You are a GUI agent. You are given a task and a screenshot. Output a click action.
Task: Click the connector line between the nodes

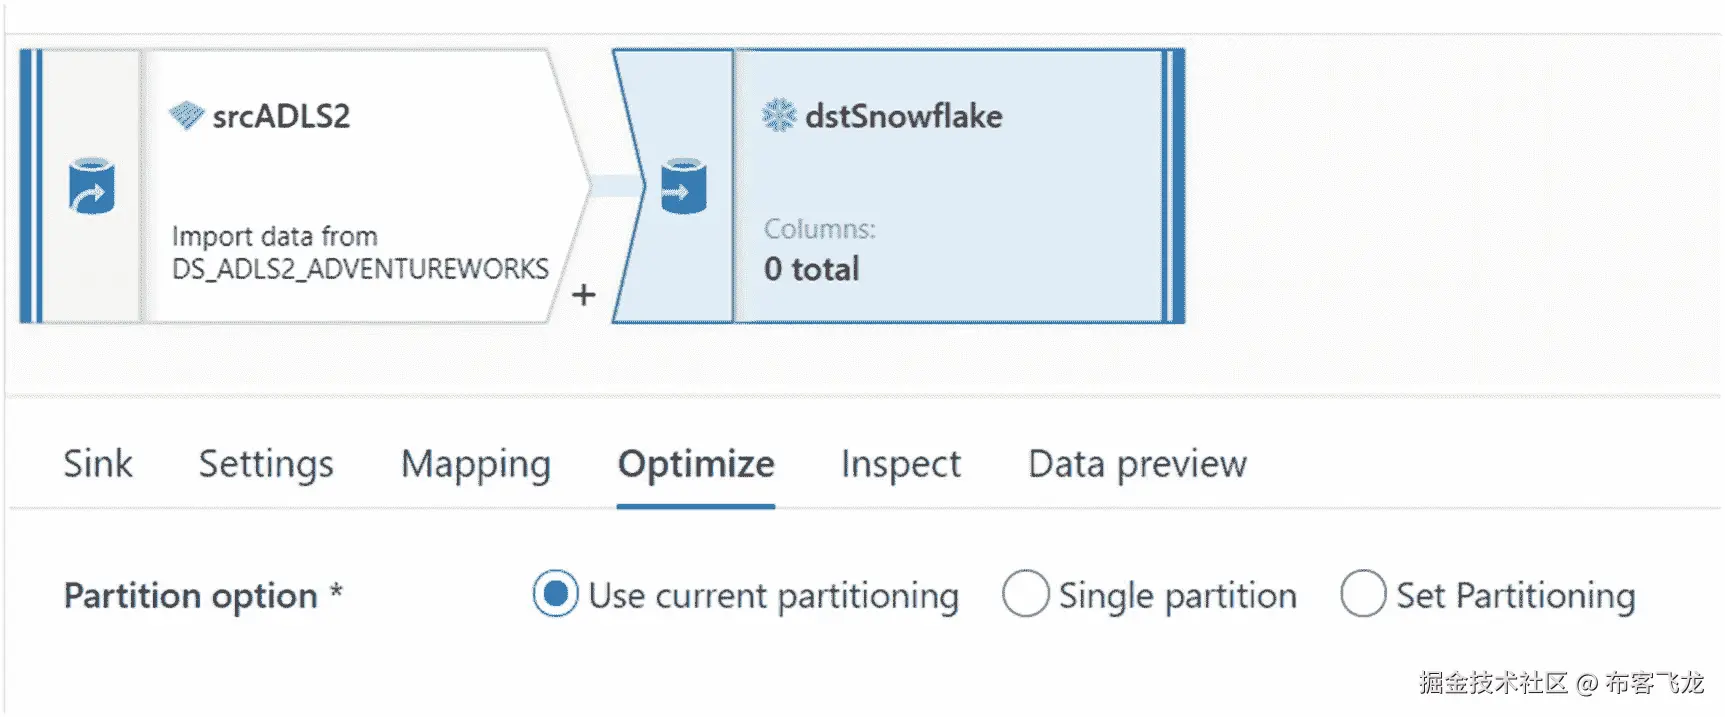(616, 186)
